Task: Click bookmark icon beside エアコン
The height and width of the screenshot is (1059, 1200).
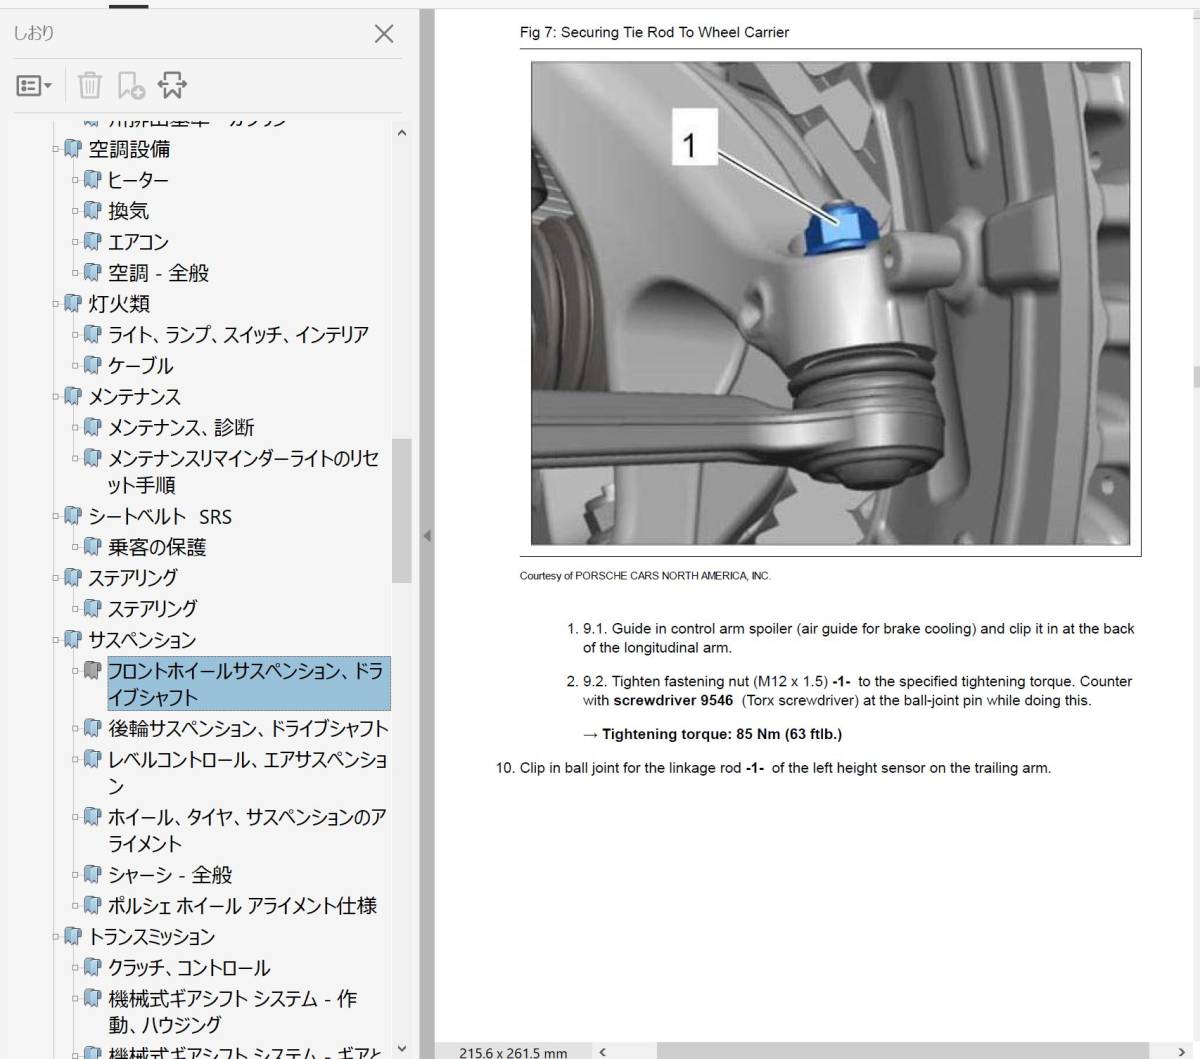Action: tap(93, 242)
